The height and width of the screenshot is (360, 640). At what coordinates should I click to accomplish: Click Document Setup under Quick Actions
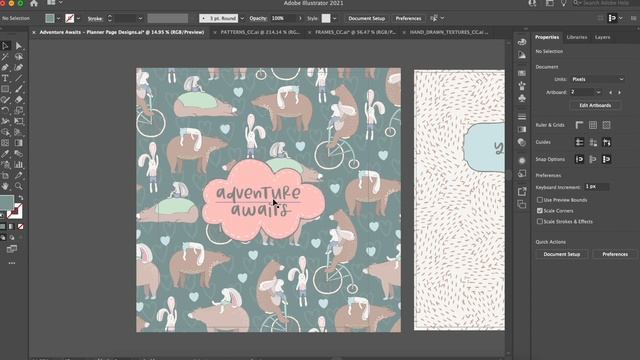pos(562,254)
